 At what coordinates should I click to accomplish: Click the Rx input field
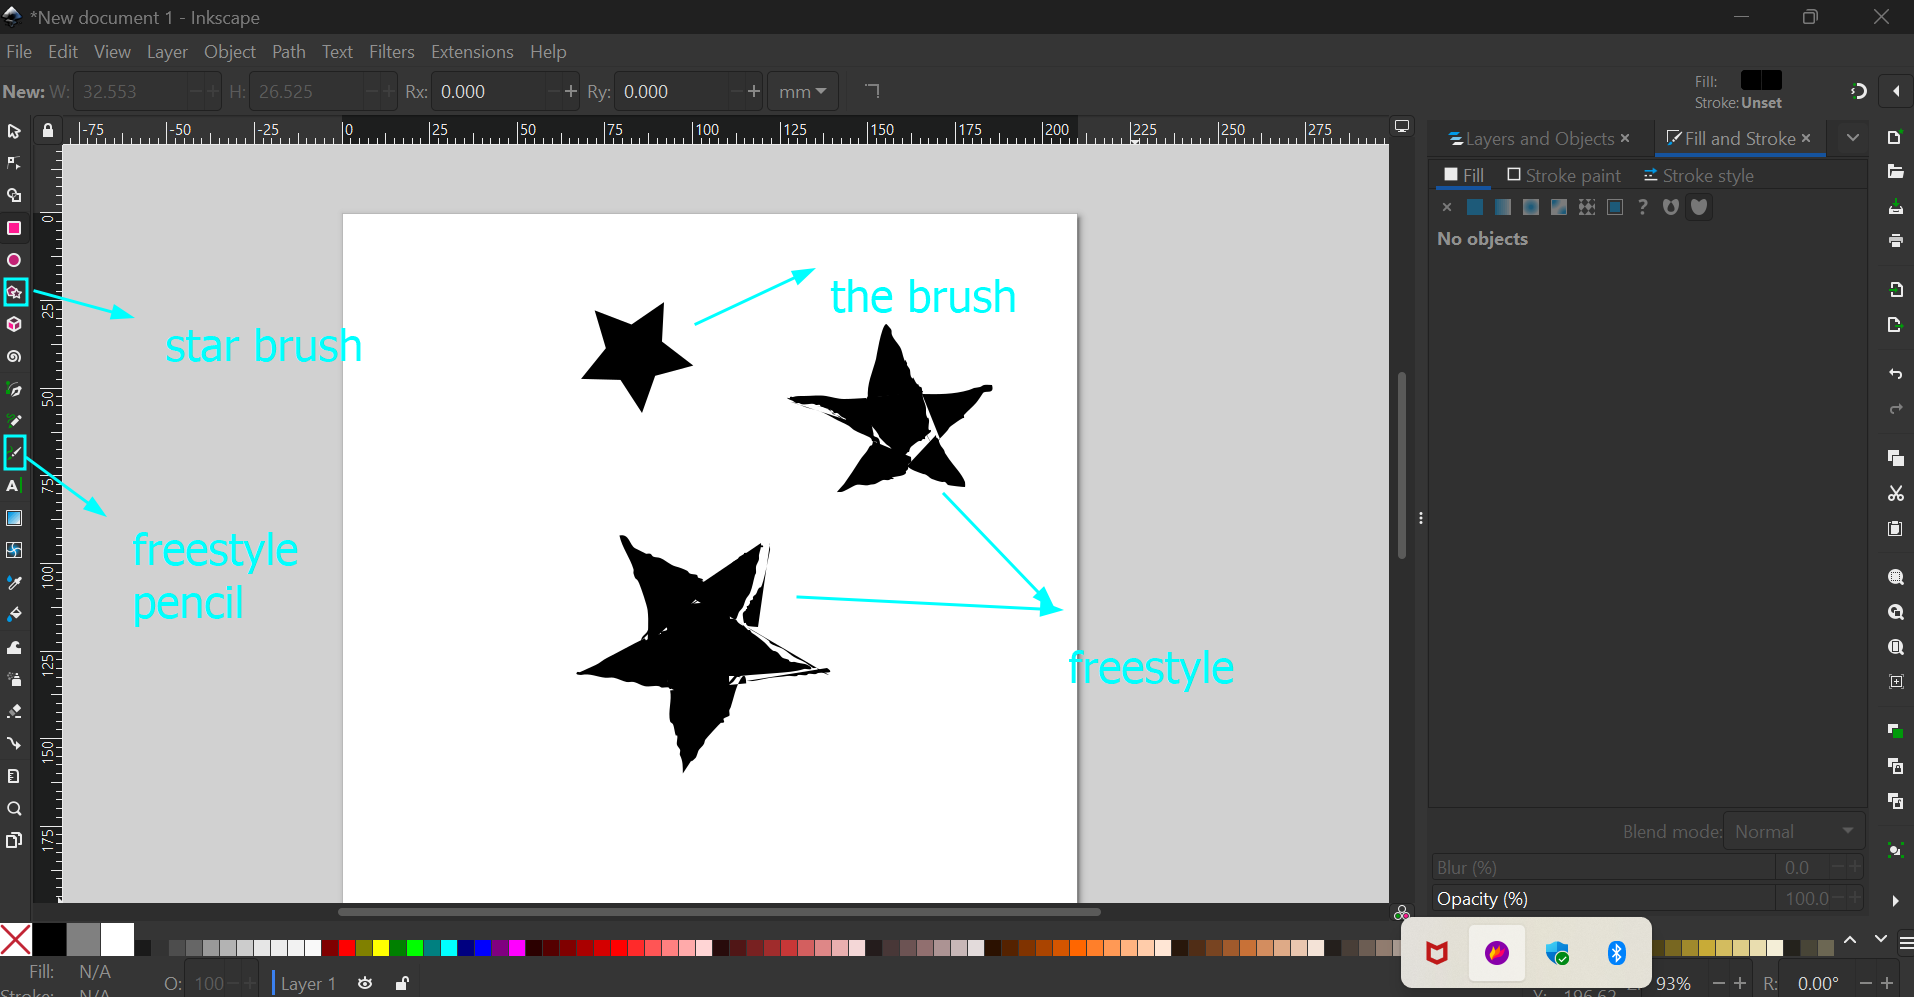[x=490, y=92]
